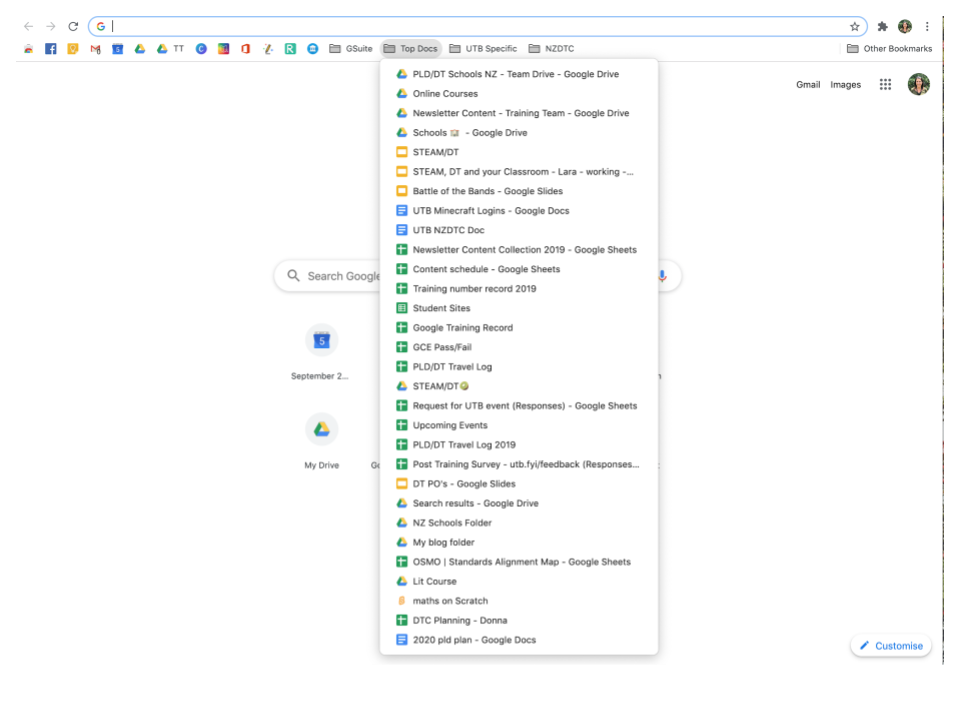The image size is (960, 720).
Task: Open the Google account avatar on page
Action: point(919,84)
